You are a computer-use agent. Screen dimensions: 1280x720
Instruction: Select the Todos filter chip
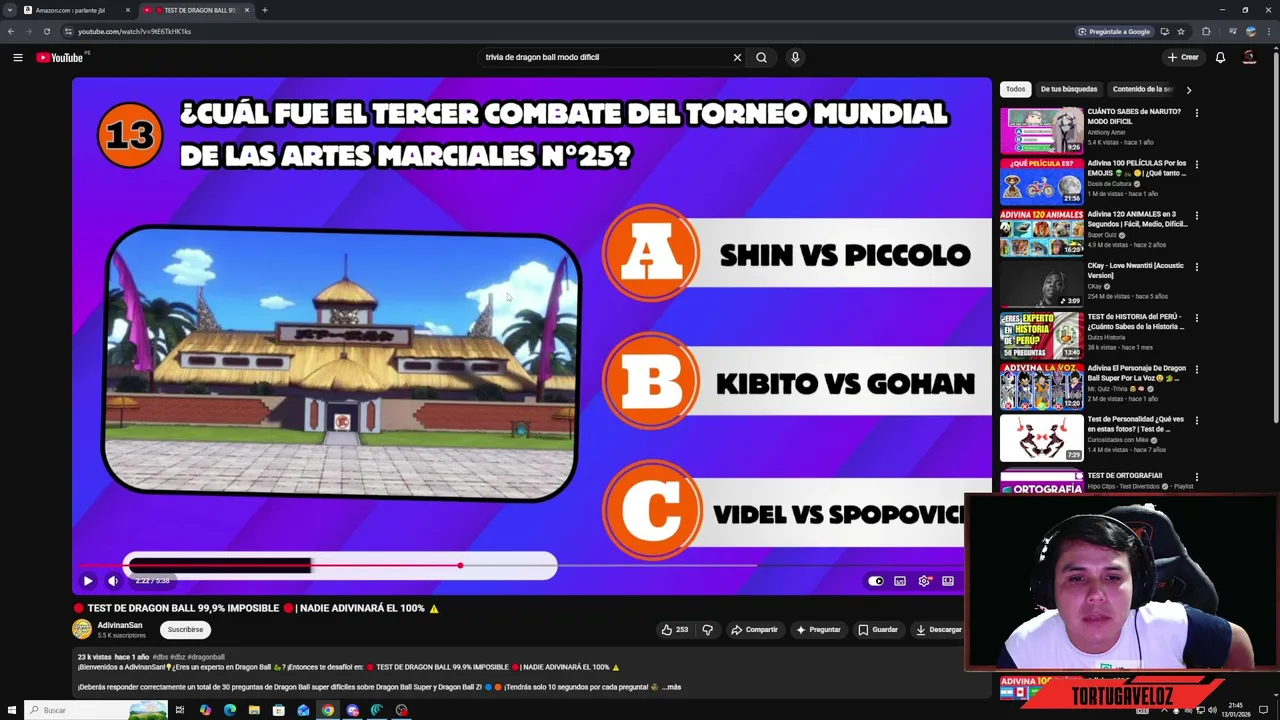click(1015, 89)
